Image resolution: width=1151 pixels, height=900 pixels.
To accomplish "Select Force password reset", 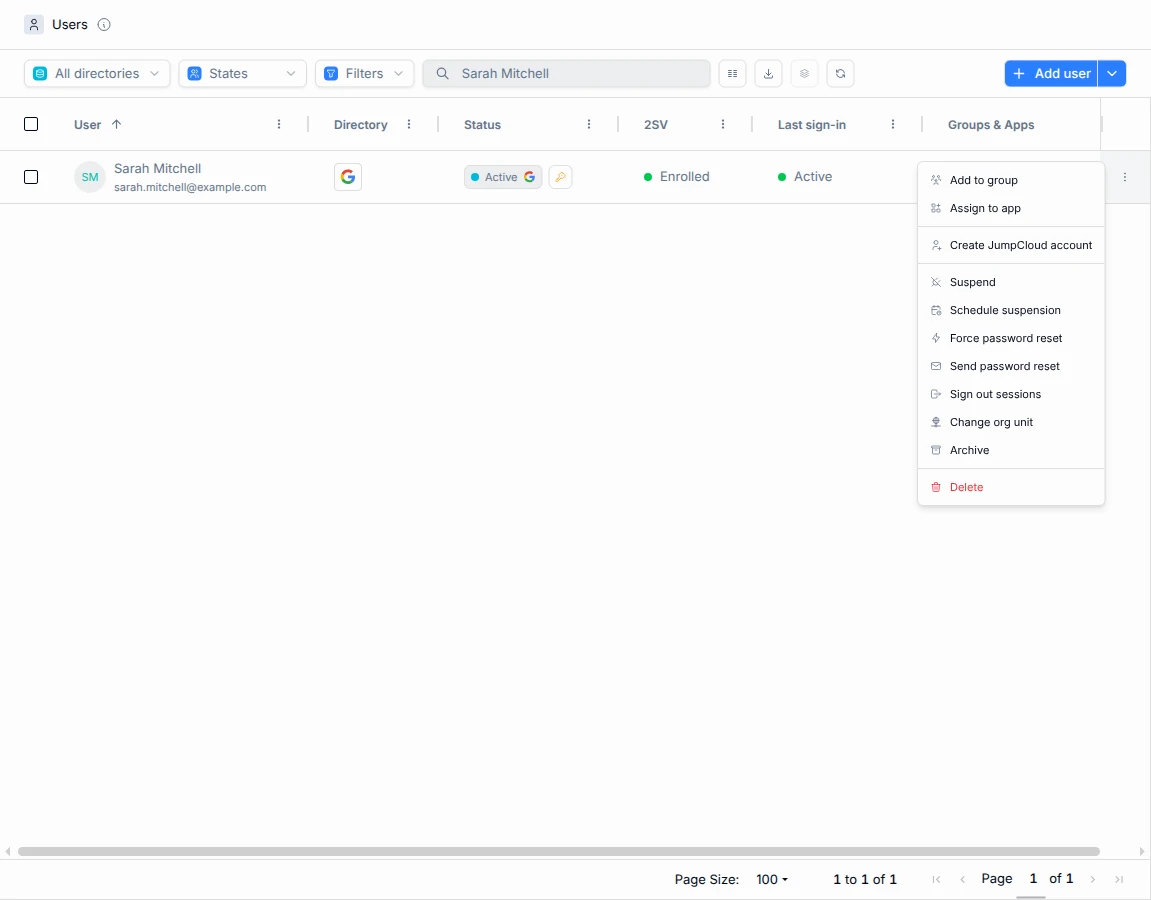I will [x=1011, y=338].
